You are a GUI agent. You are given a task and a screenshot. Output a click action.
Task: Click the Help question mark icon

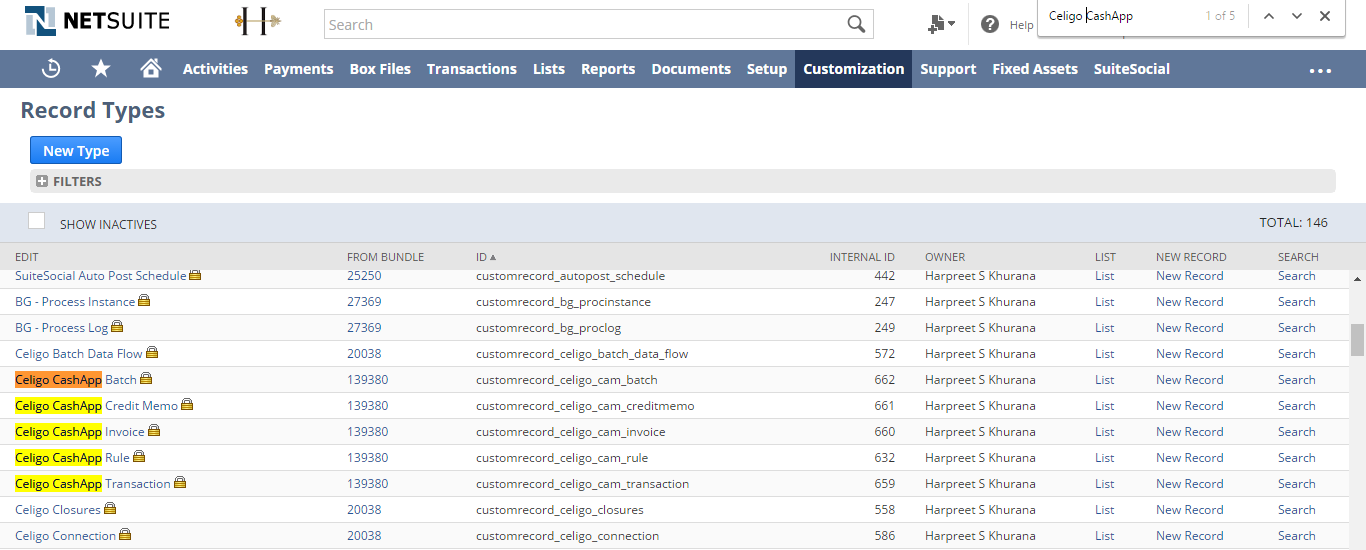click(x=990, y=24)
